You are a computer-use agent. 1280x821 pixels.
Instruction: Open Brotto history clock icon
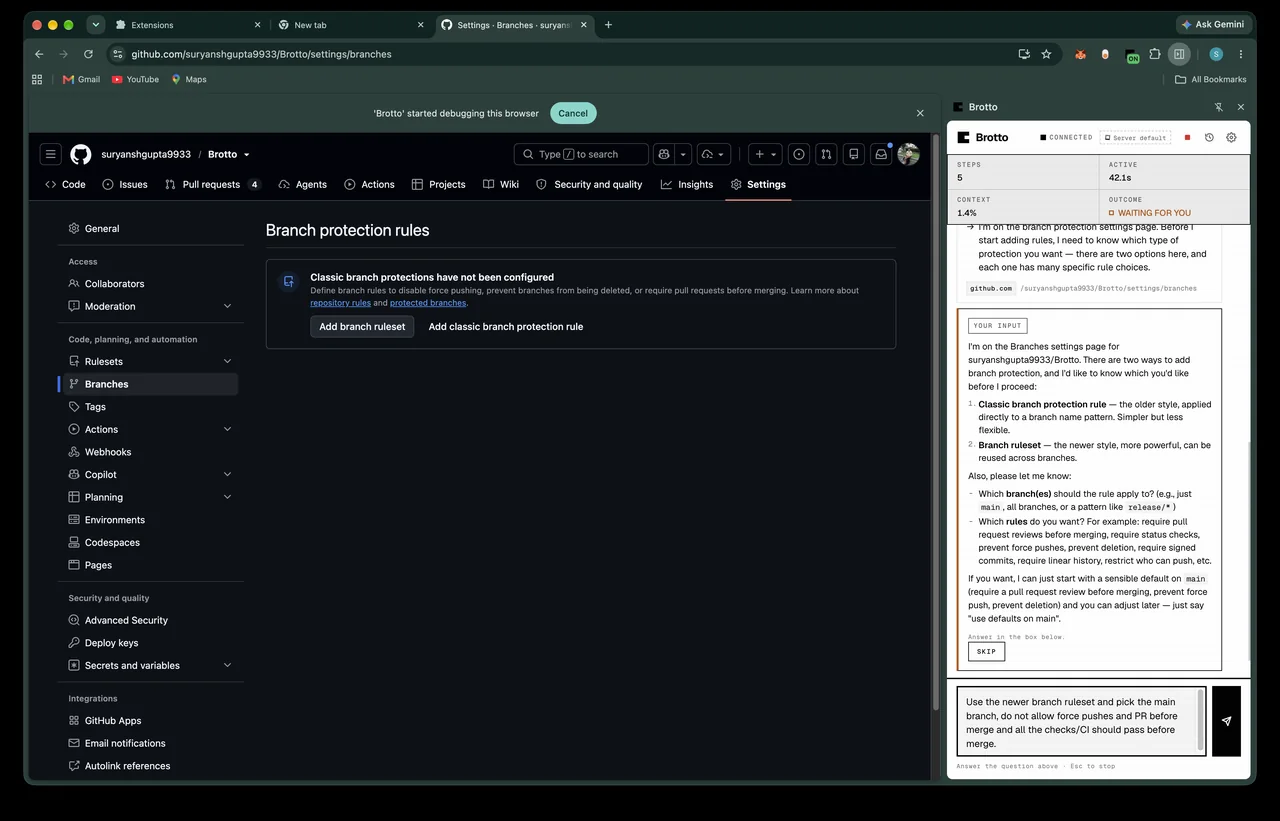tap(1209, 138)
